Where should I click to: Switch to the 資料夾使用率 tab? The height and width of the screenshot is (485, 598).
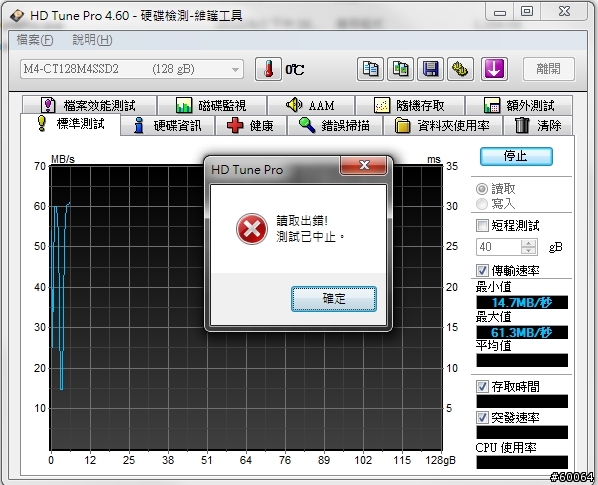point(442,125)
